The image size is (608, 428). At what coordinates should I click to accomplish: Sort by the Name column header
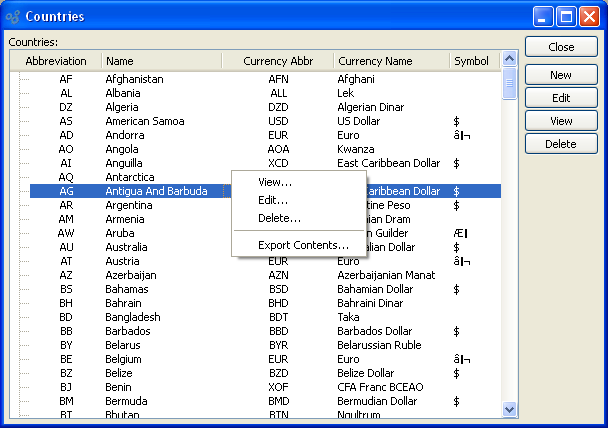click(160, 61)
